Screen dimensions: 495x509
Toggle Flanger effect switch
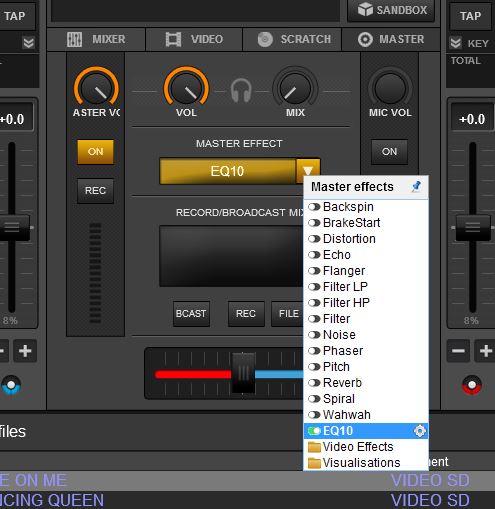314,271
